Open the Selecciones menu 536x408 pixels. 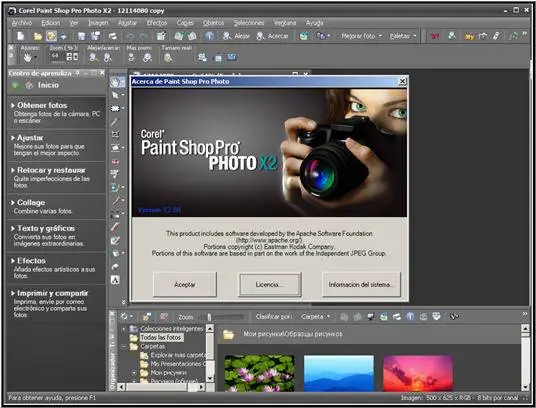click(x=249, y=23)
